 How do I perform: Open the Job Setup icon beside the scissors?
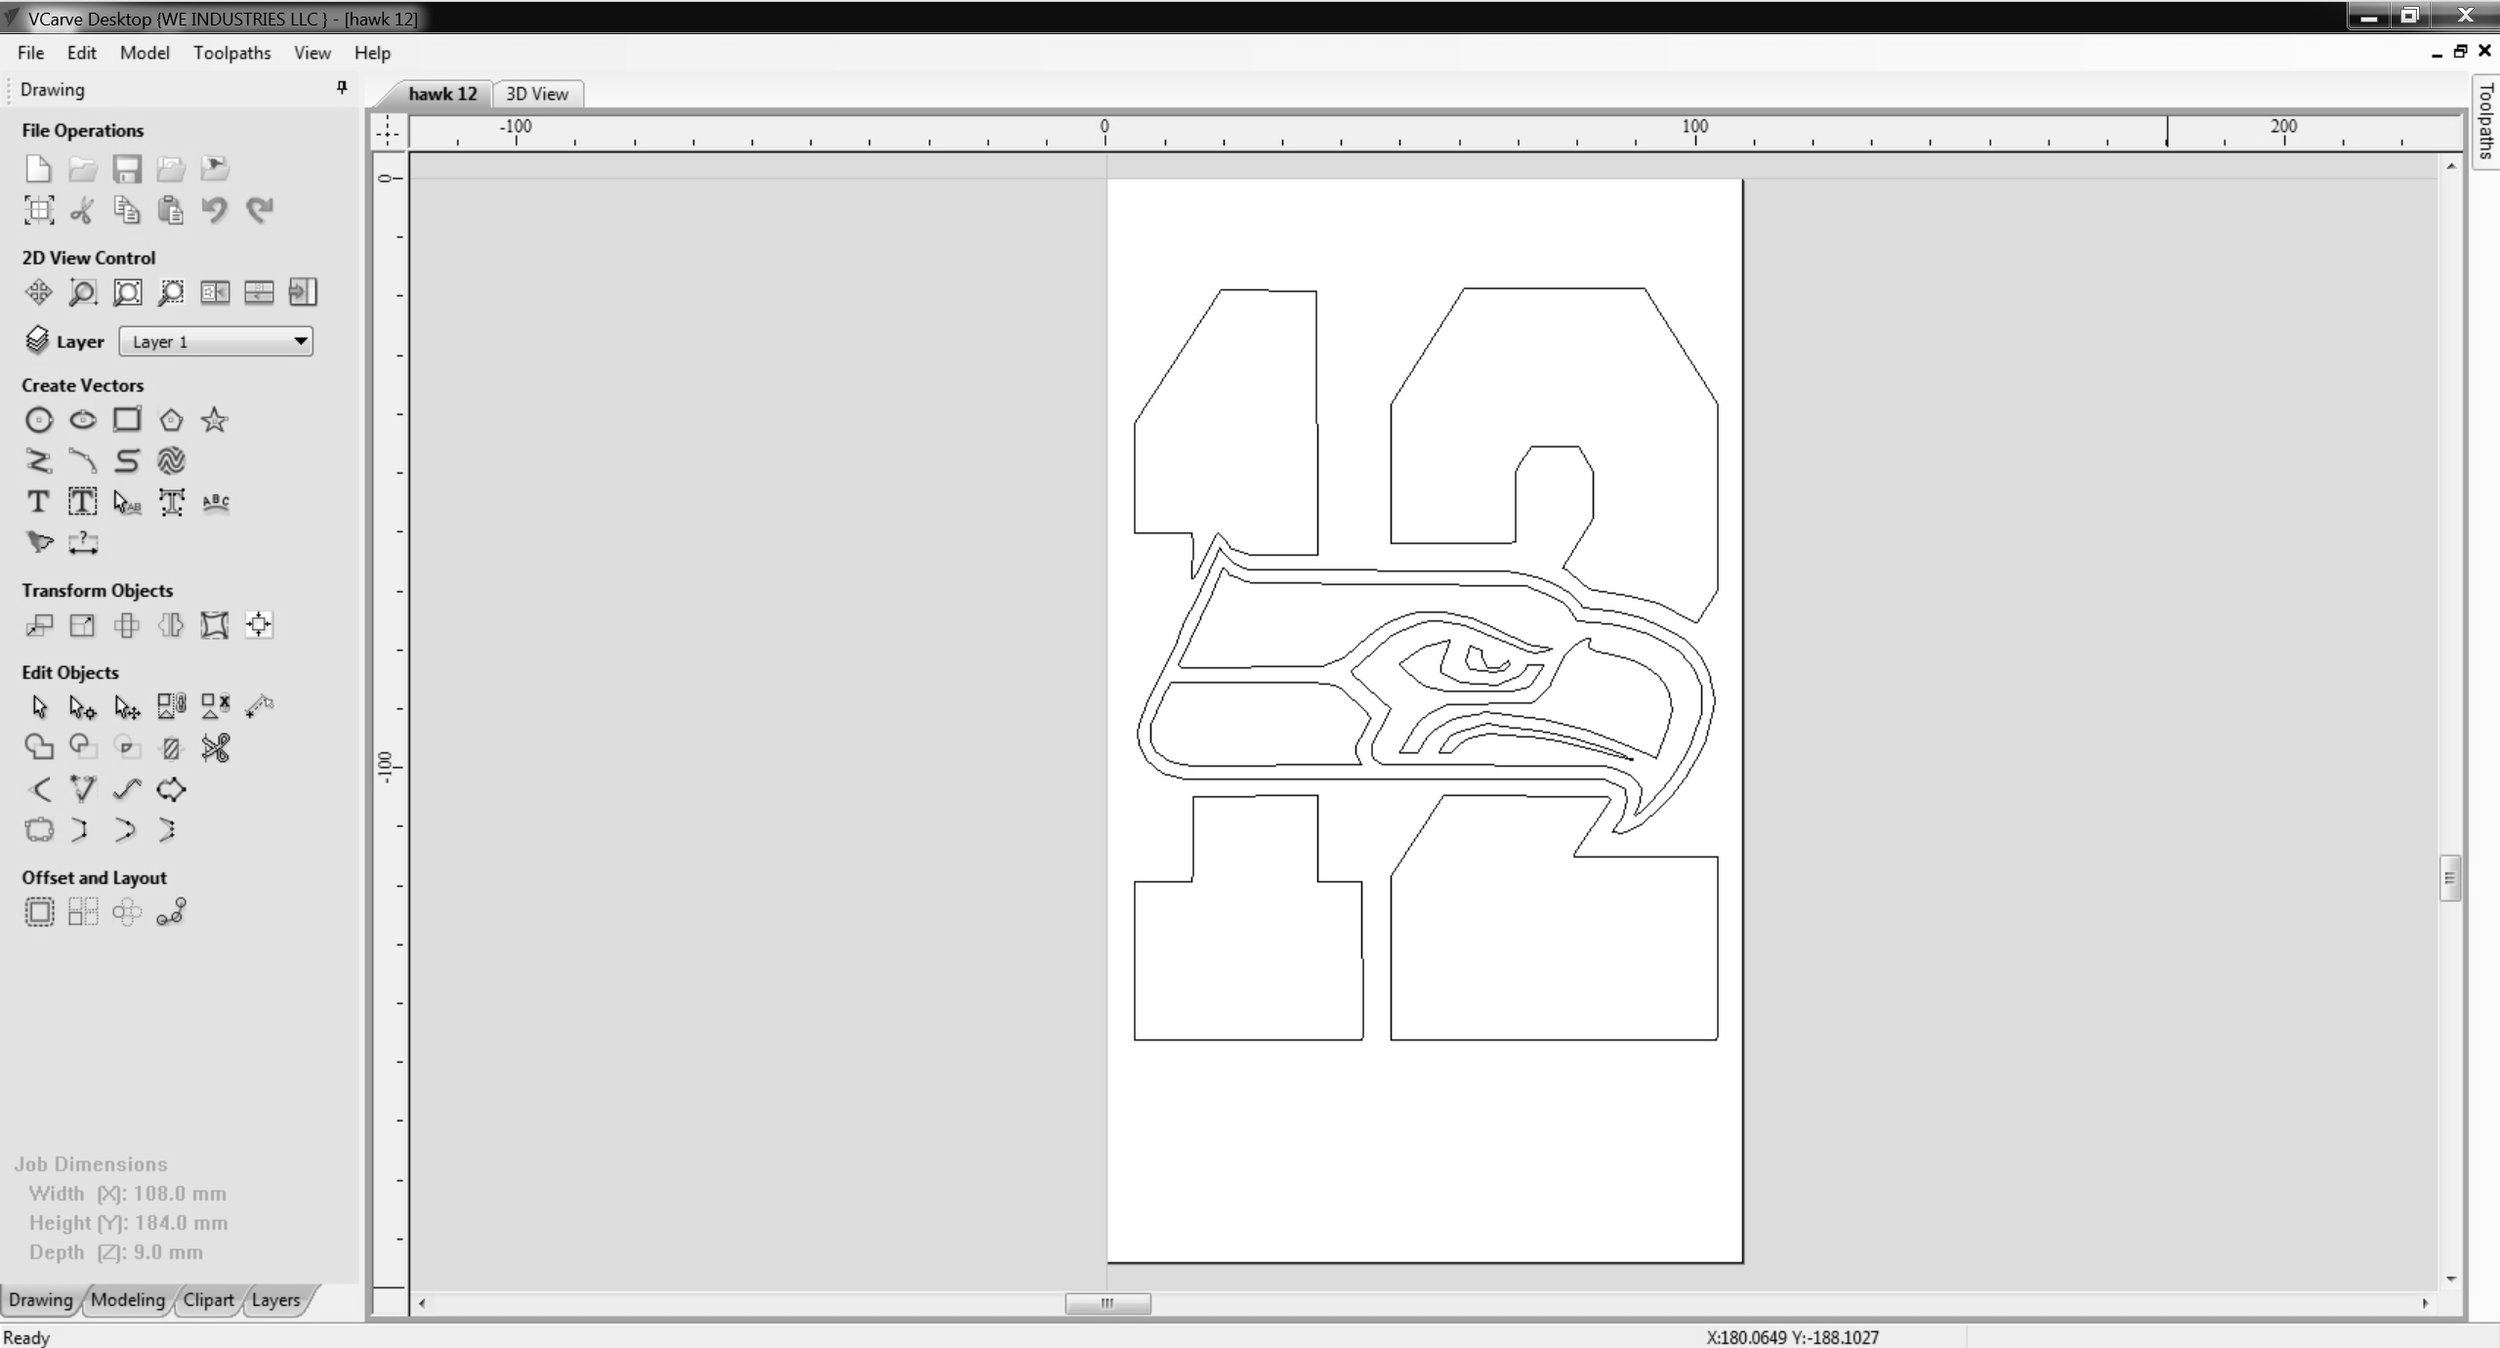tap(38, 210)
